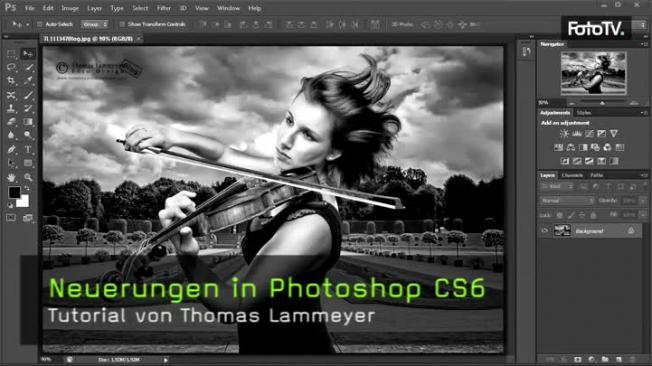Add a Vibrance adjustment
652x366 pixels.
tap(614, 134)
